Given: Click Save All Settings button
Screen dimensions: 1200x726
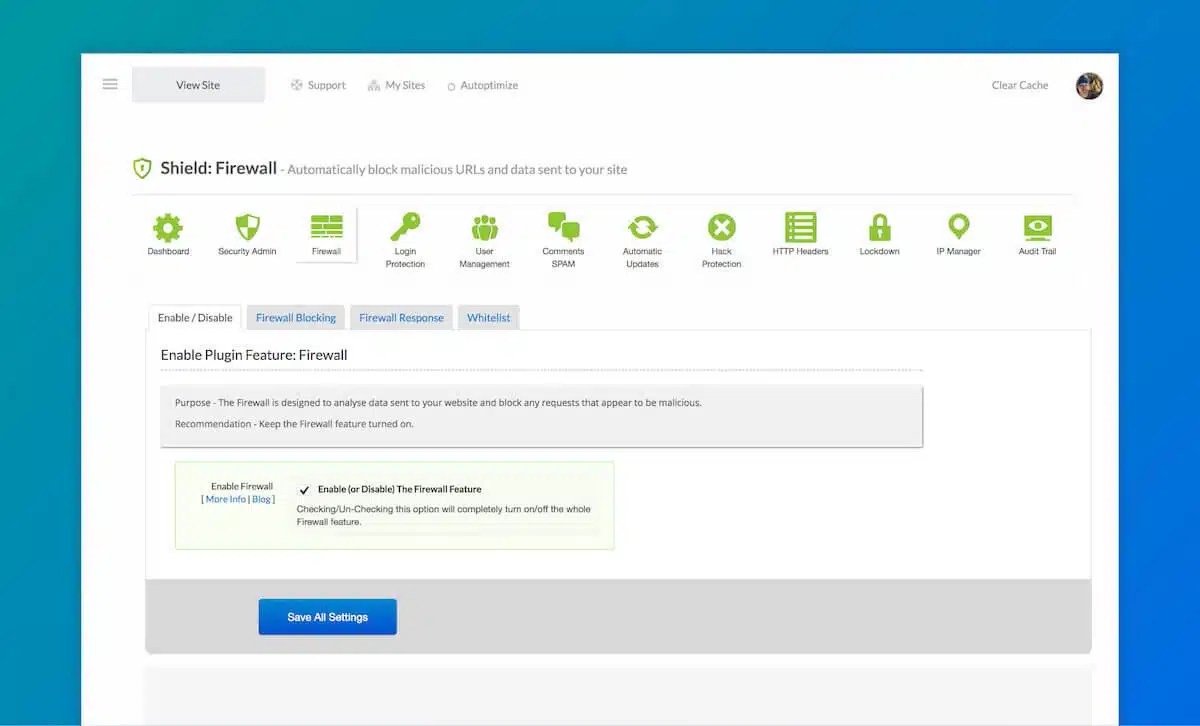Looking at the screenshot, I should point(328,617).
